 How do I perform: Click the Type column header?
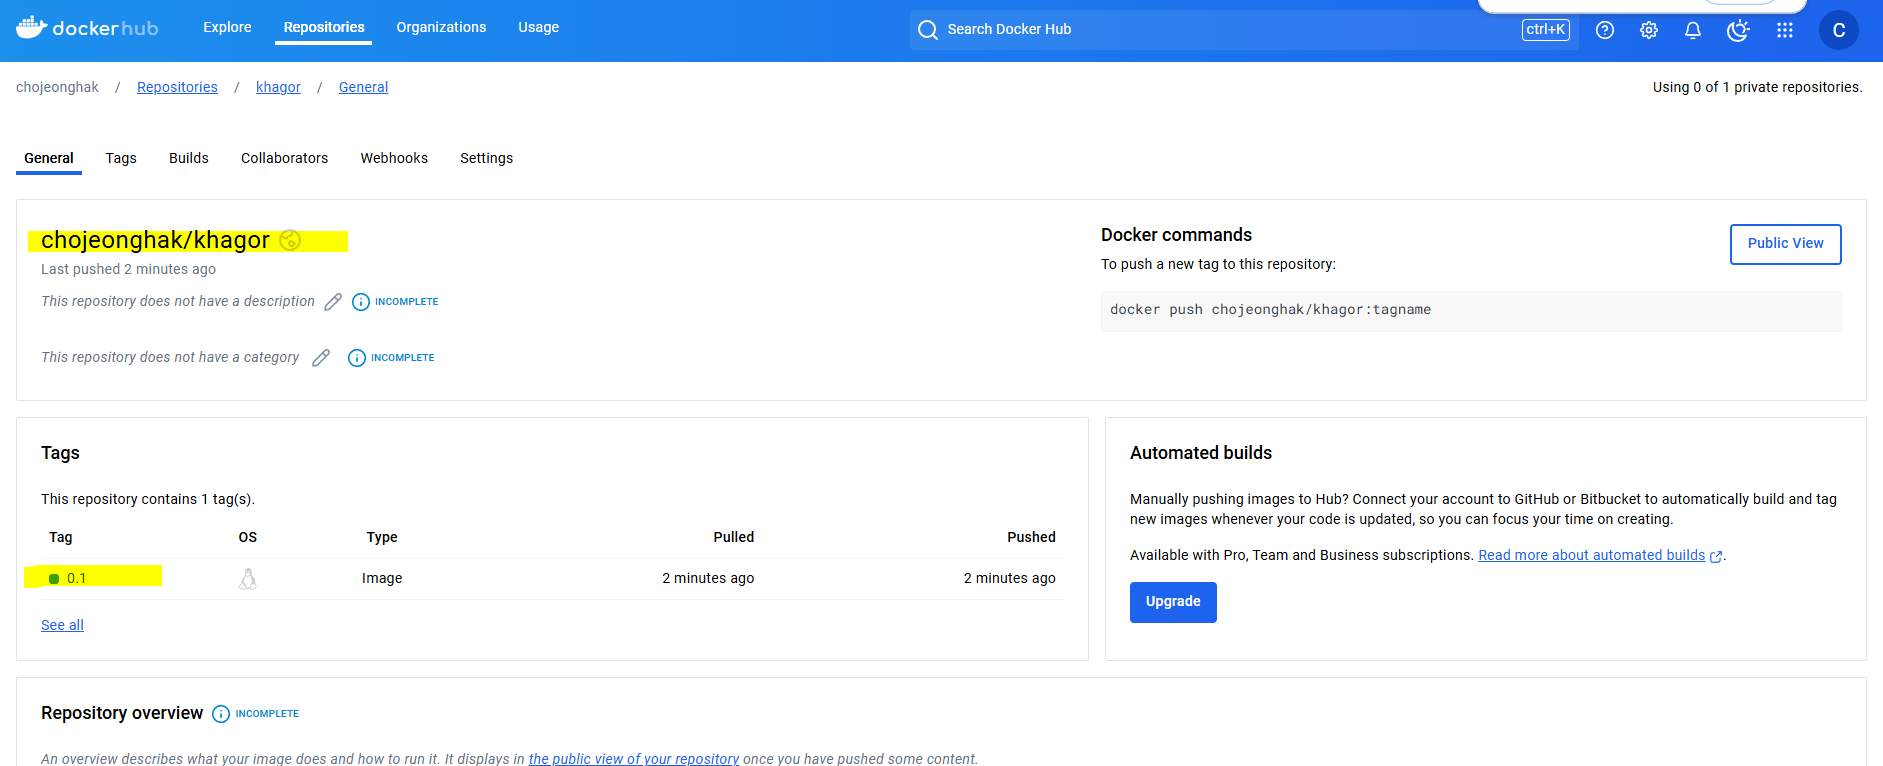382,538
